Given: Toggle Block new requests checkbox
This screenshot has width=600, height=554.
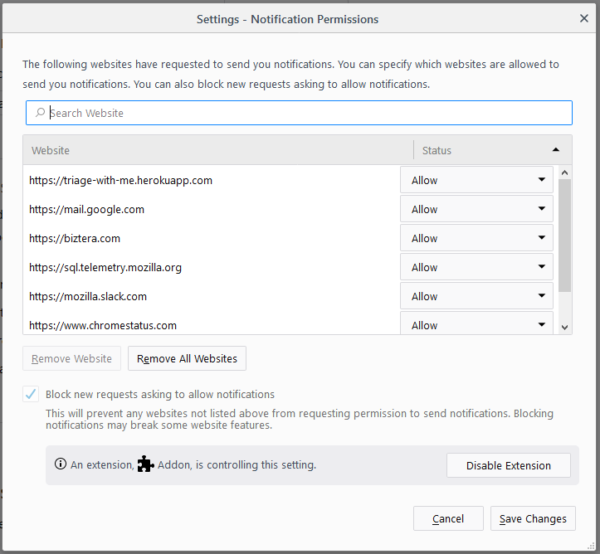Looking at the screenshot, I should (31, 394).
